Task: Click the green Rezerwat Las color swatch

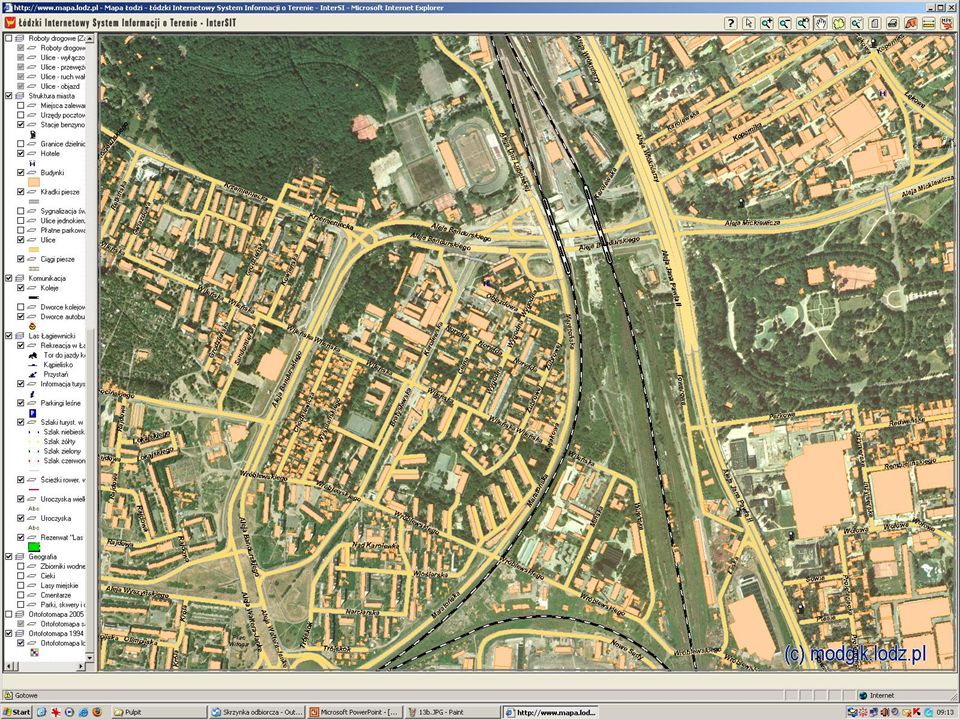Action: (x=34, y=547)
